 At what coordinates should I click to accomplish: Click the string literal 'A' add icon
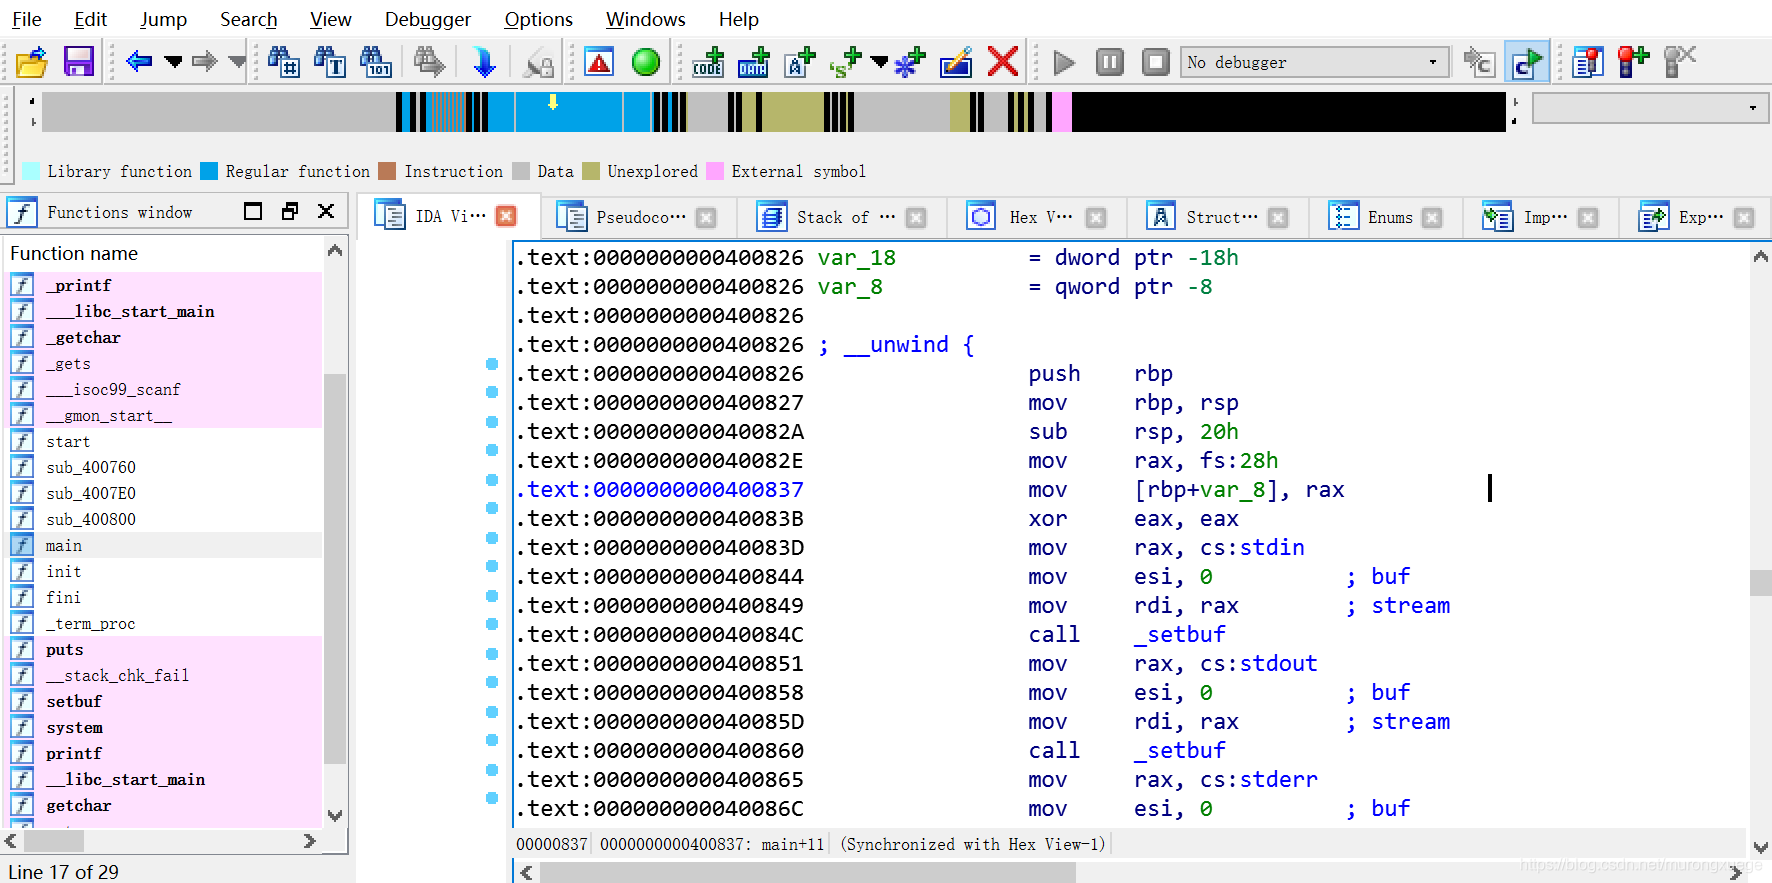click(x=800, y=62)
